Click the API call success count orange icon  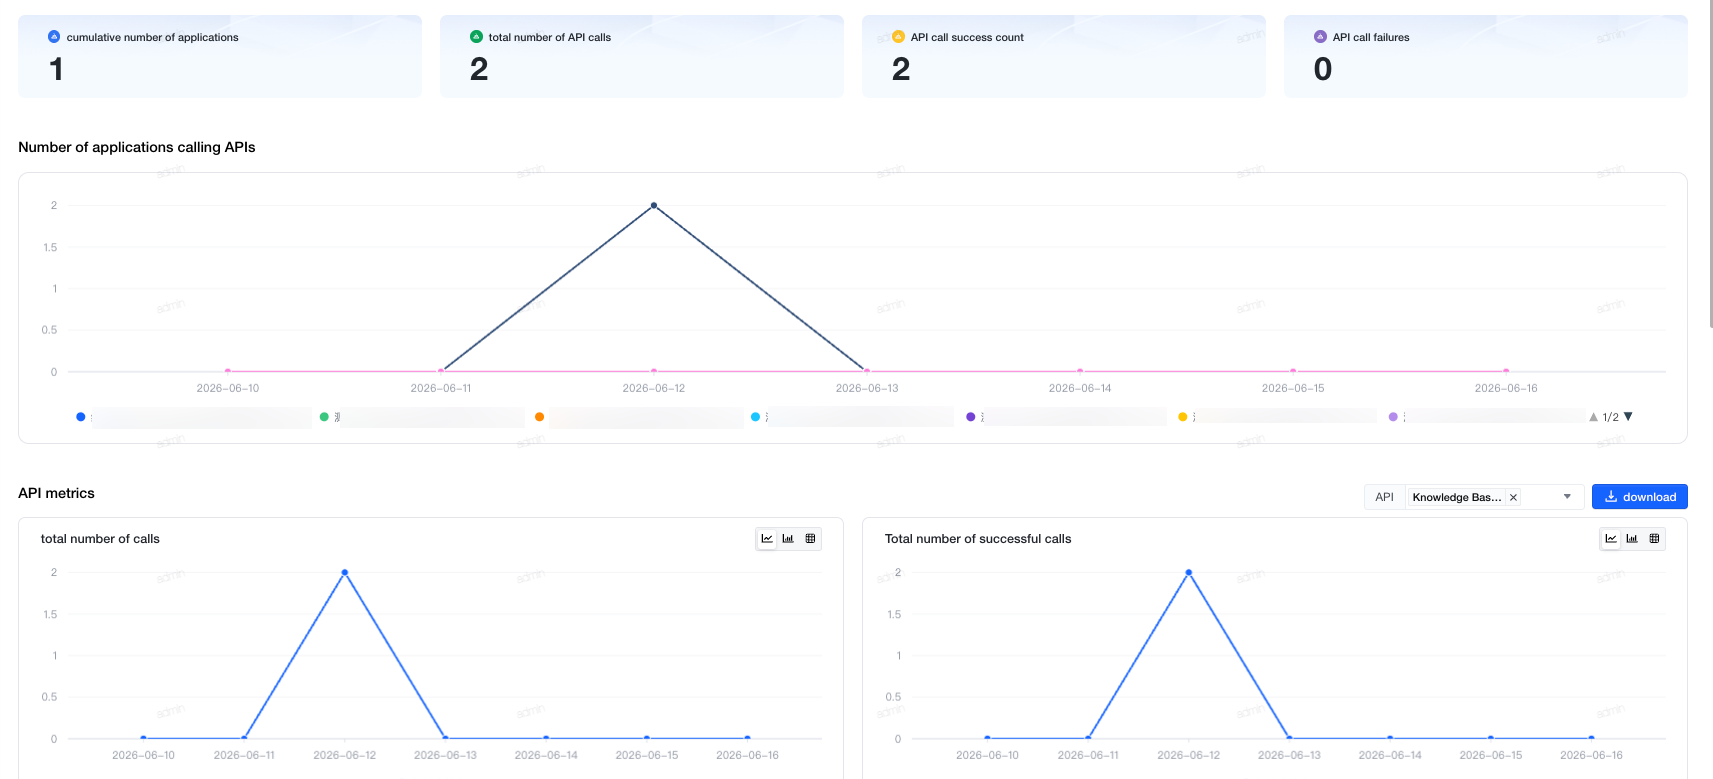point(898,37)
